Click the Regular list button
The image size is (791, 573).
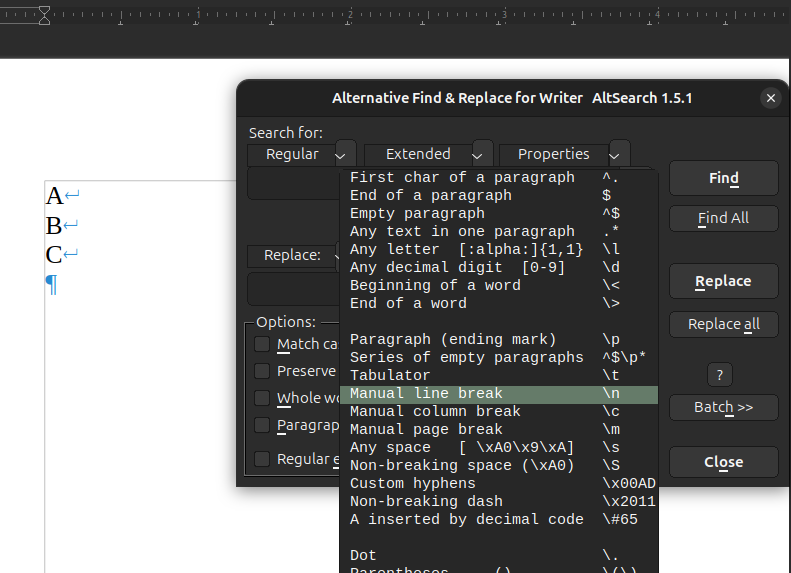pos(292,154)
